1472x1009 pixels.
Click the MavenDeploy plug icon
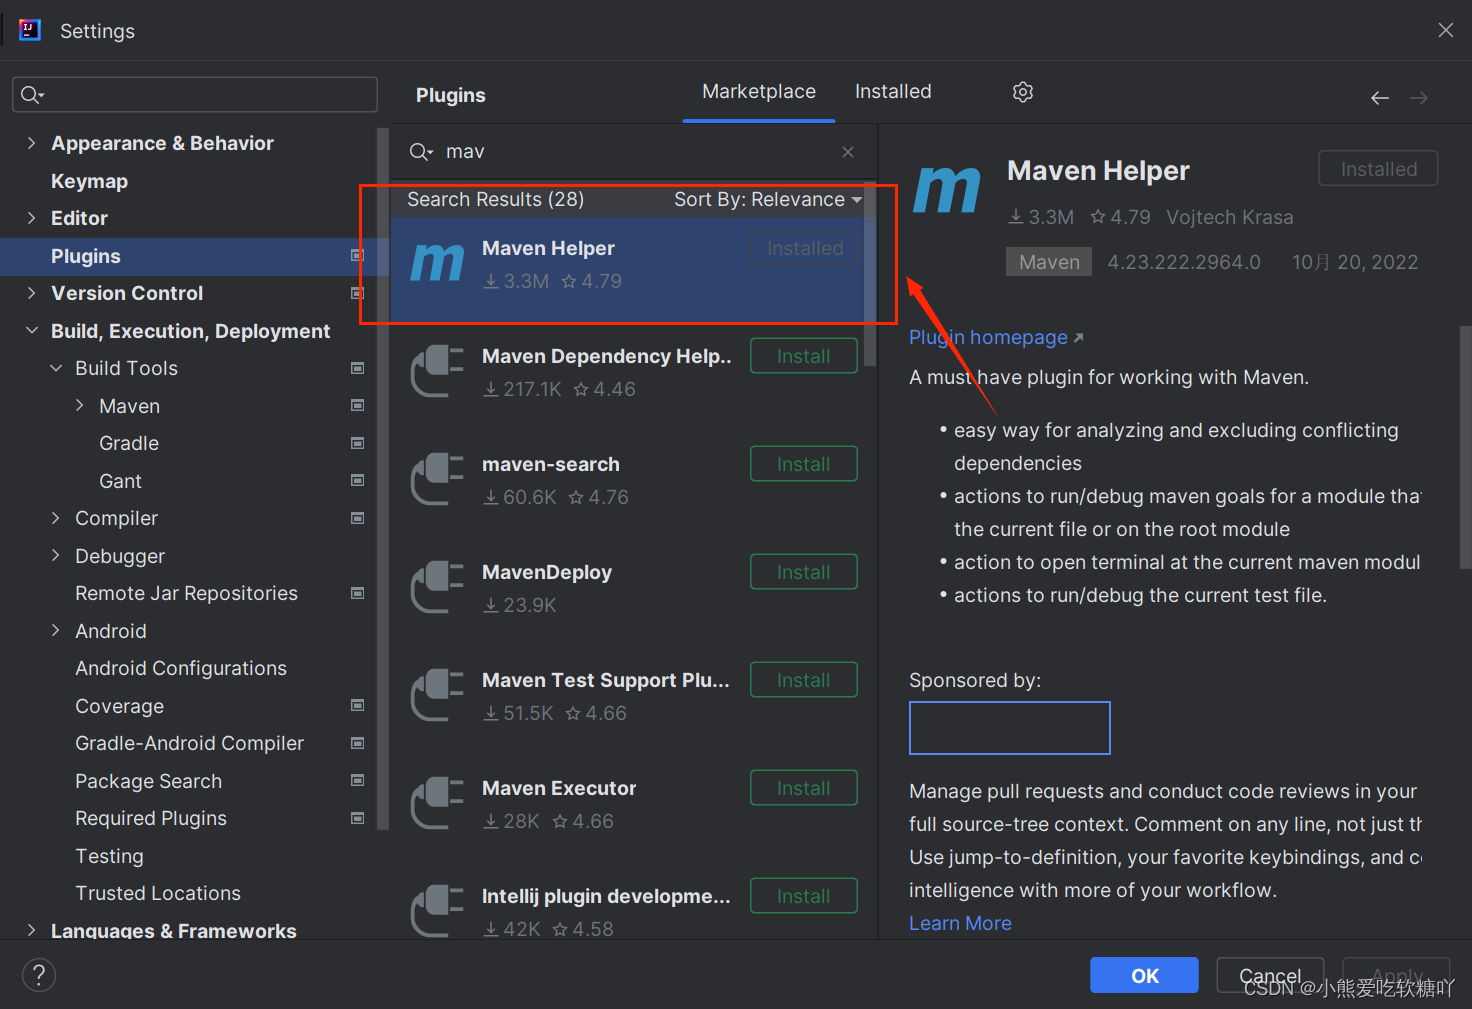click(x=437, y=587)
